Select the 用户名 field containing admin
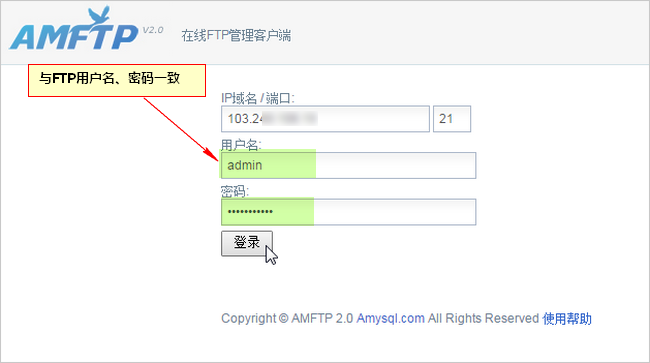Screen dimensions: 650x363 click(348, 165)
